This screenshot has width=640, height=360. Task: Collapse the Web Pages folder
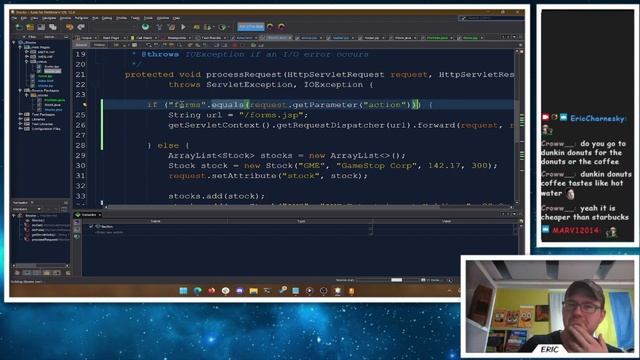point(21,47)
